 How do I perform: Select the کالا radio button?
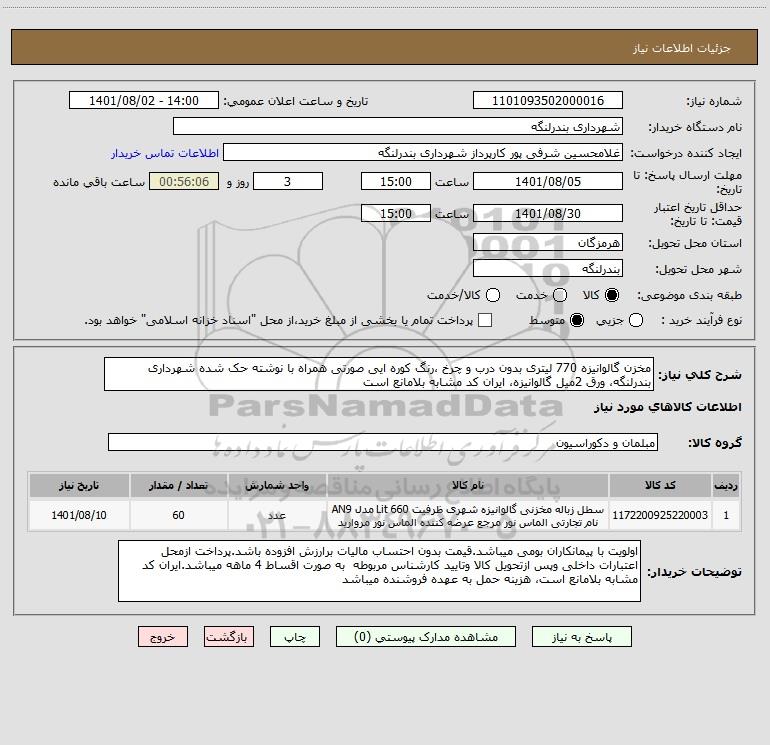pyautogui.click(x=612, y=295)
